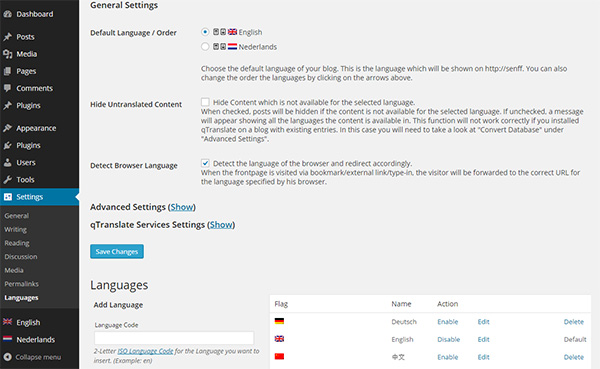Click the pushpin icon beside Plugins below Comments

coord(8,105)
